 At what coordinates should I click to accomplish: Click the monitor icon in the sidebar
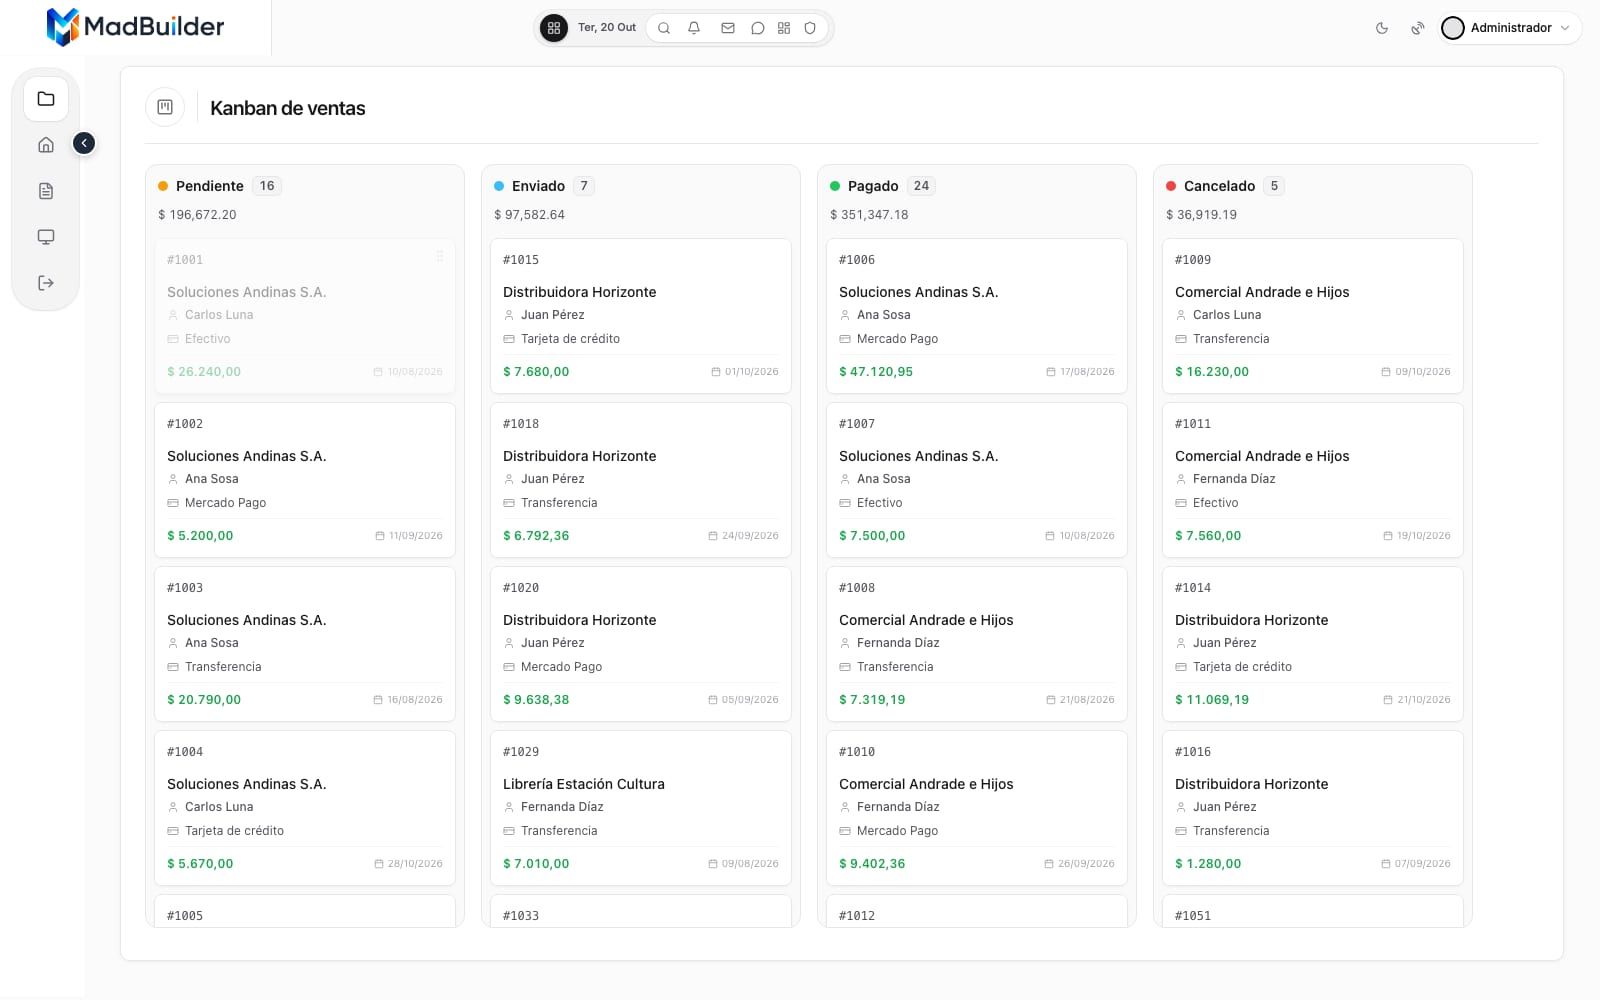[x=46, y=237]
